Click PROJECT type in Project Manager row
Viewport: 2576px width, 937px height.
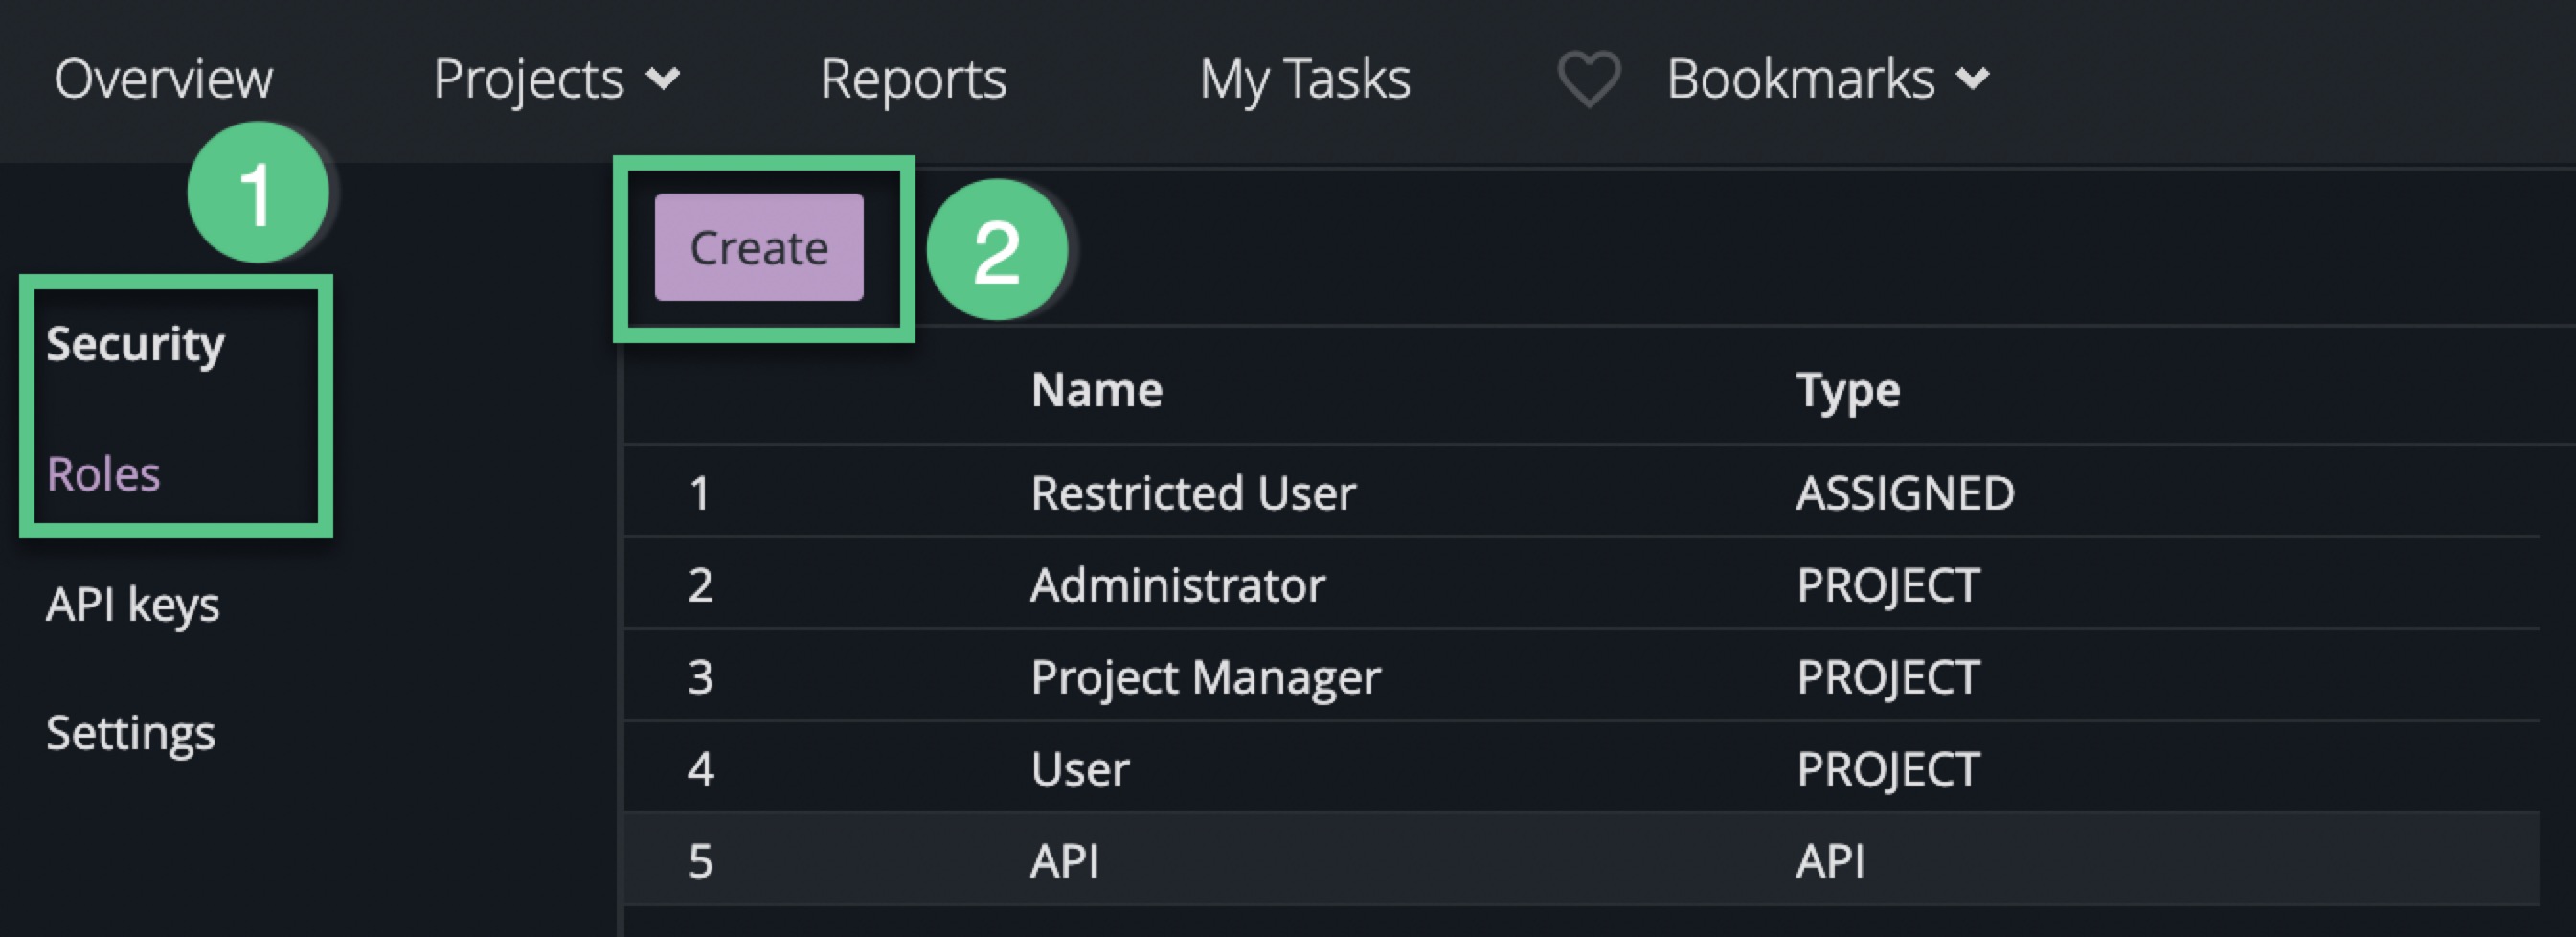coord(1888,677)
